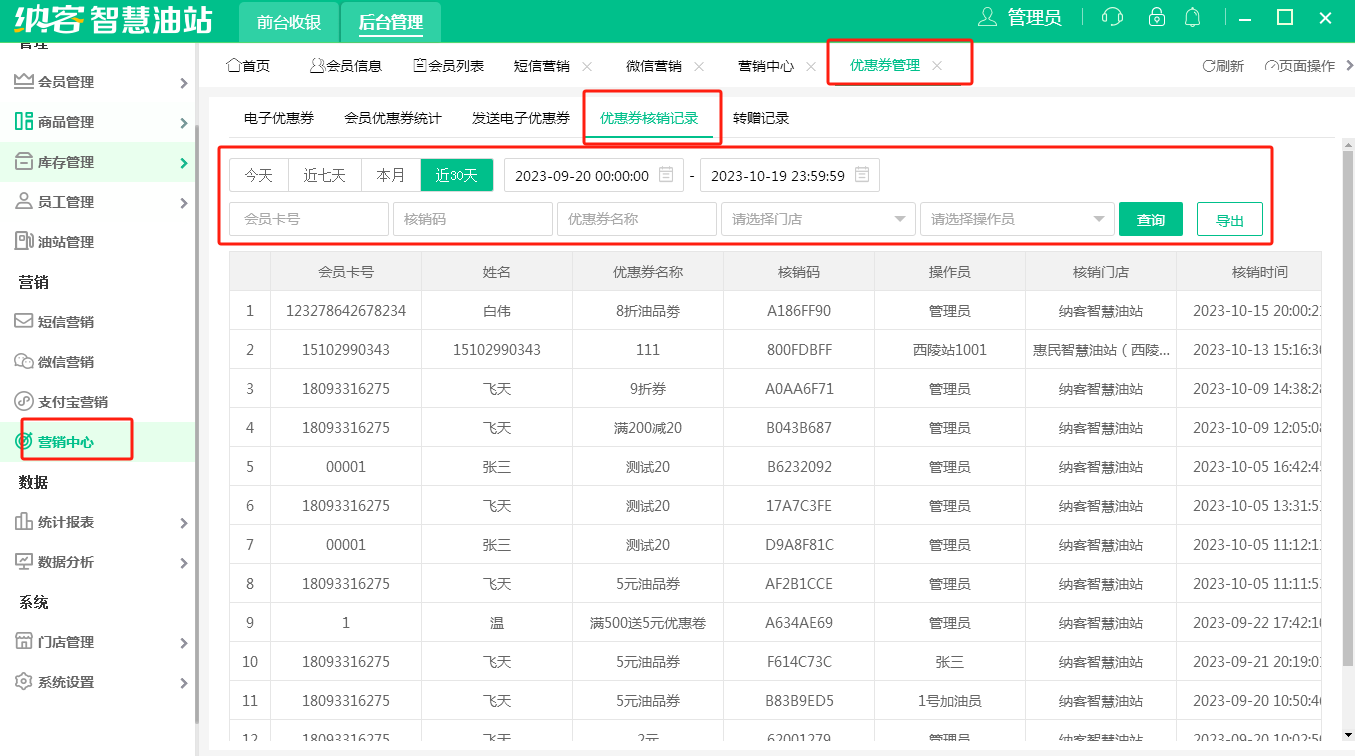Switch to the 前台收银 top tab

click(x=288, y=22)
